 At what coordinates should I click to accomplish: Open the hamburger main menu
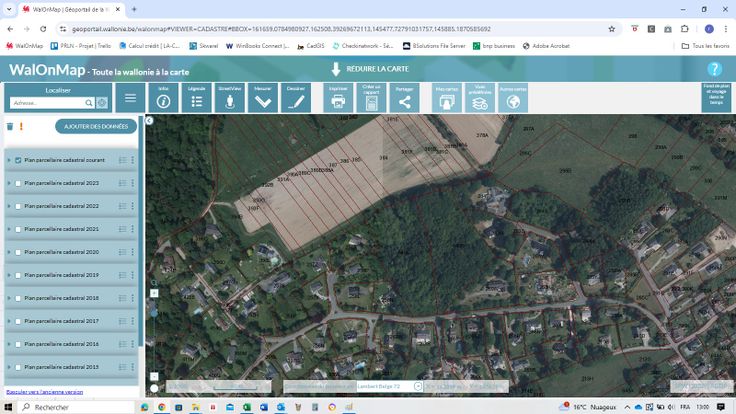130,98
